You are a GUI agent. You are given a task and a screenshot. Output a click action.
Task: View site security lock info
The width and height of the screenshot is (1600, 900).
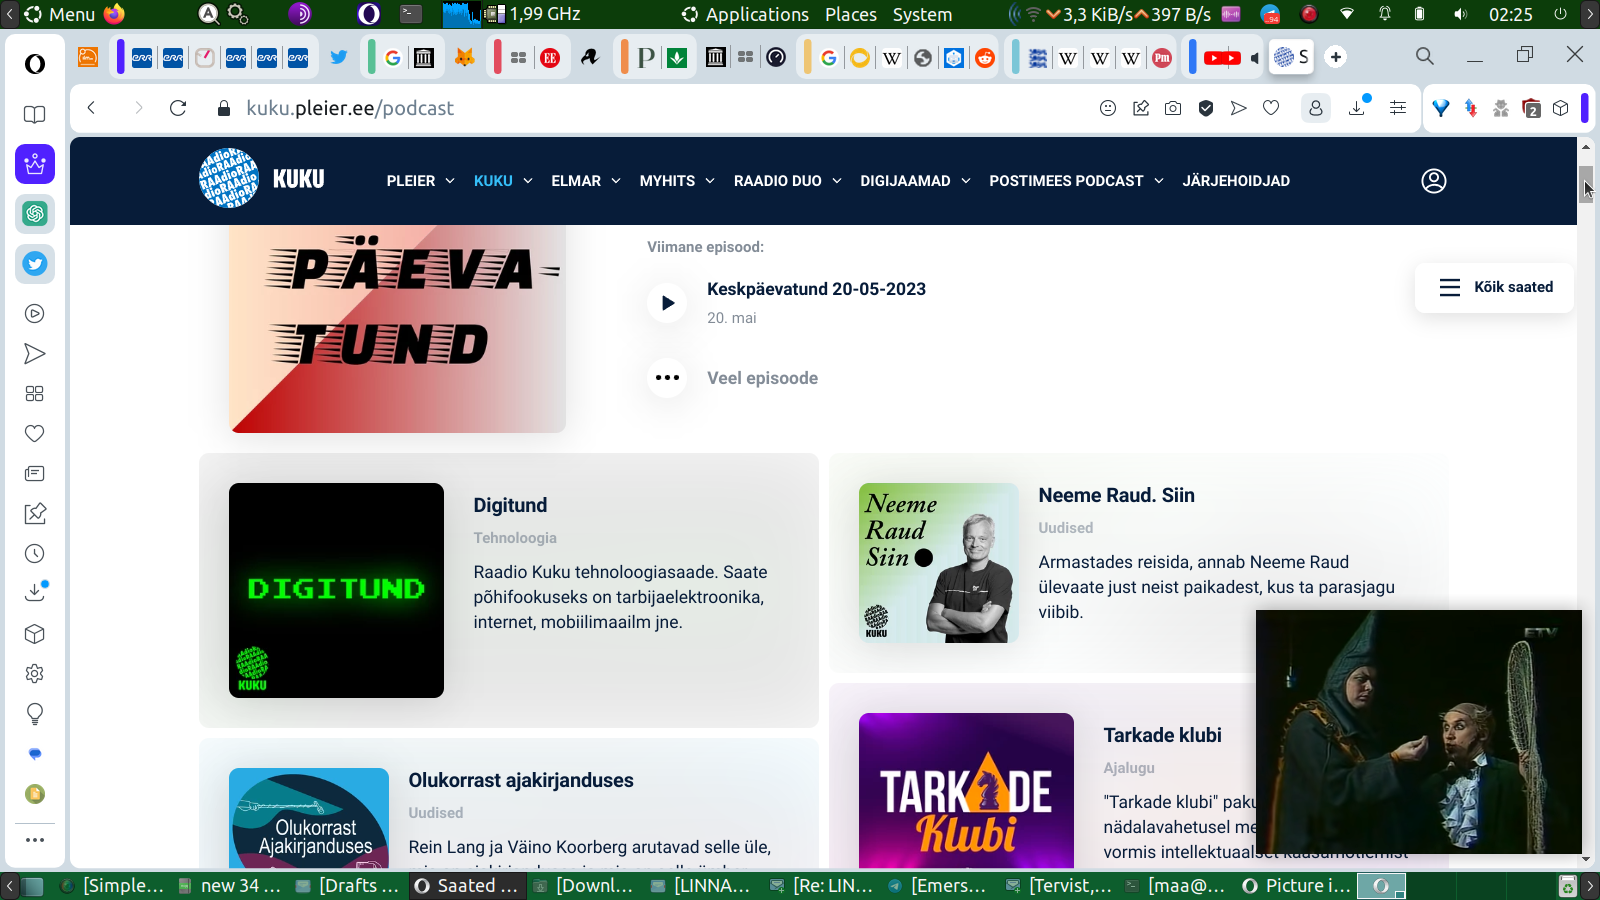[224, 108]
